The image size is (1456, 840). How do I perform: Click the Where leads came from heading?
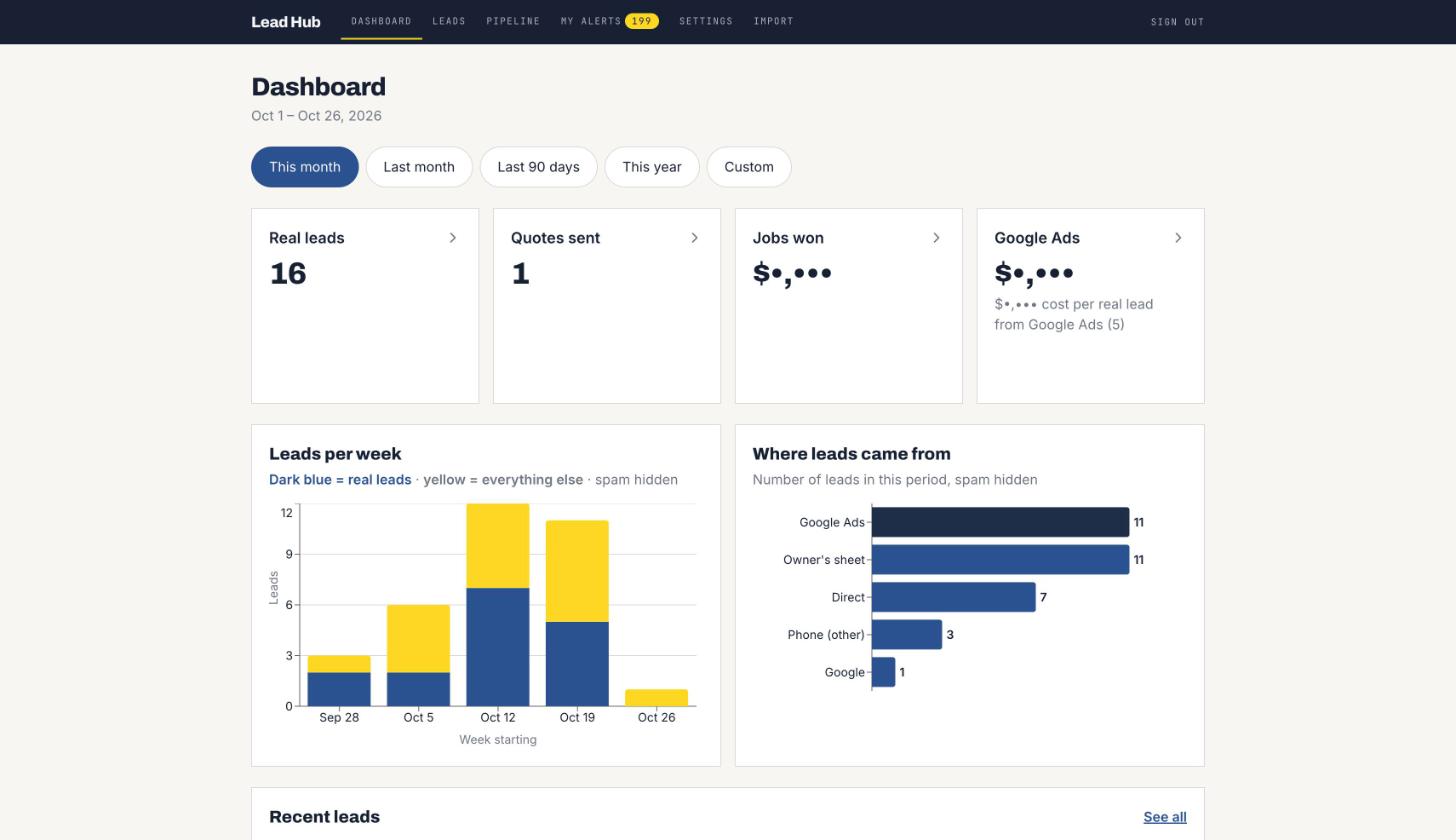click(851, 454)
